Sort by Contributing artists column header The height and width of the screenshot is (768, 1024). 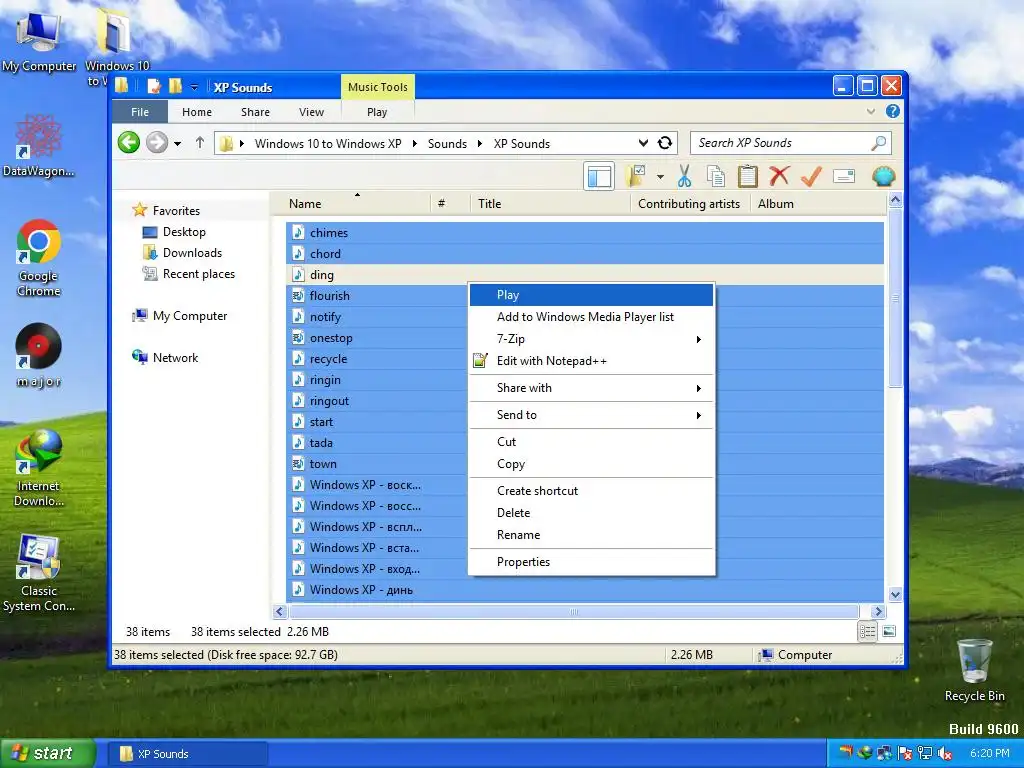point(688,204)
